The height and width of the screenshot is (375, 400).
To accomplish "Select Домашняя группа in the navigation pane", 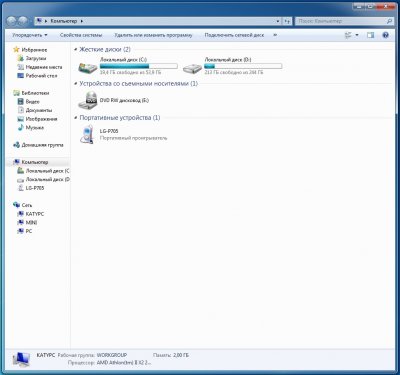I will (x=42, y=145).
